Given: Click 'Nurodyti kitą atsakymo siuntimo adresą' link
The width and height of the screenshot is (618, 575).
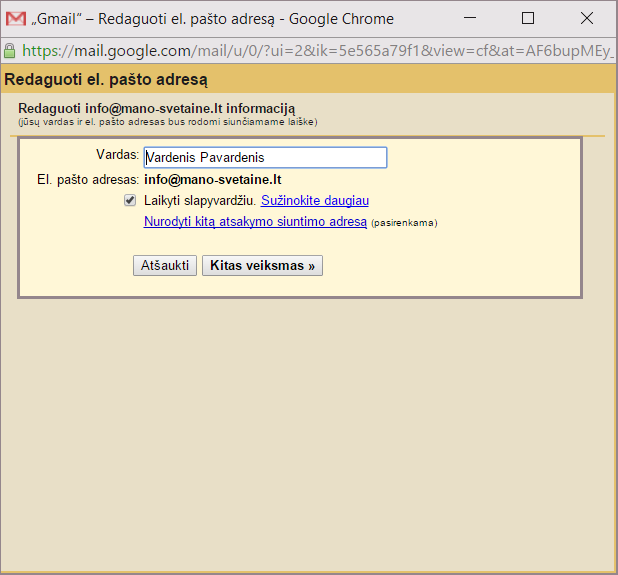Looking at the screenshot, I should 256,222.
